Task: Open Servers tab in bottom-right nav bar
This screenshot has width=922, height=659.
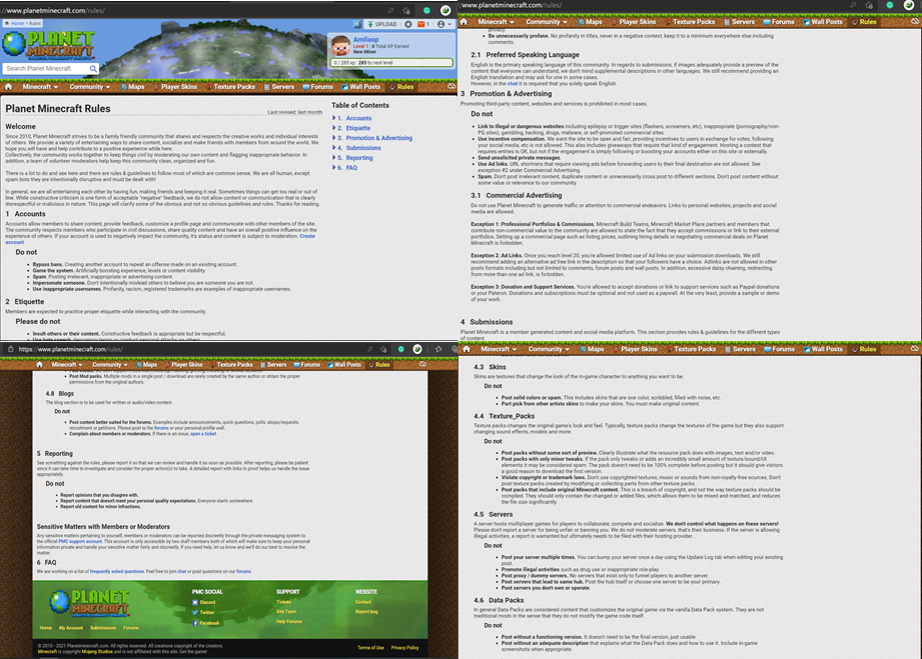Action: point(740,349)
